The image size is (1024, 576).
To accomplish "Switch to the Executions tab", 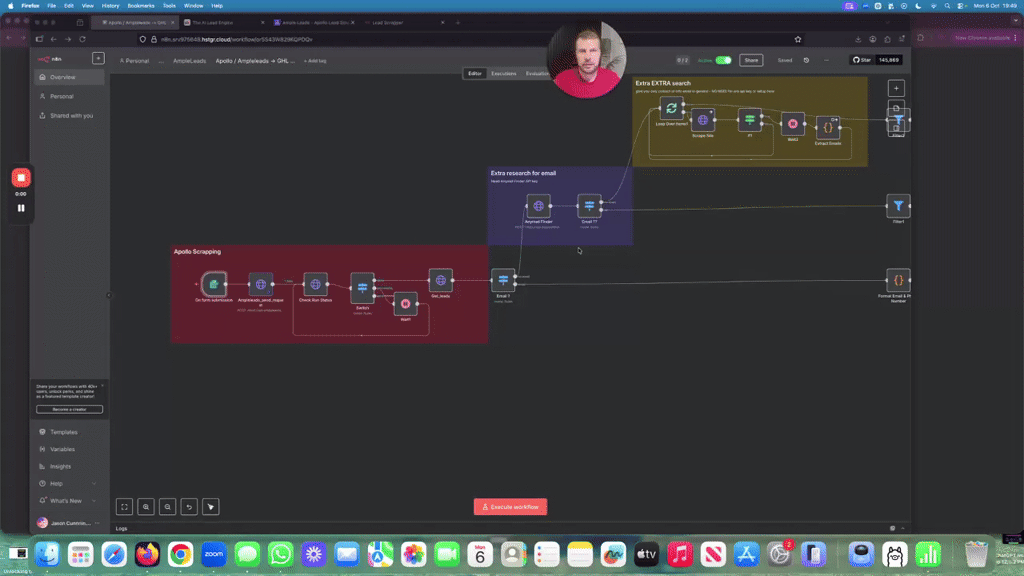I will 506,73.
